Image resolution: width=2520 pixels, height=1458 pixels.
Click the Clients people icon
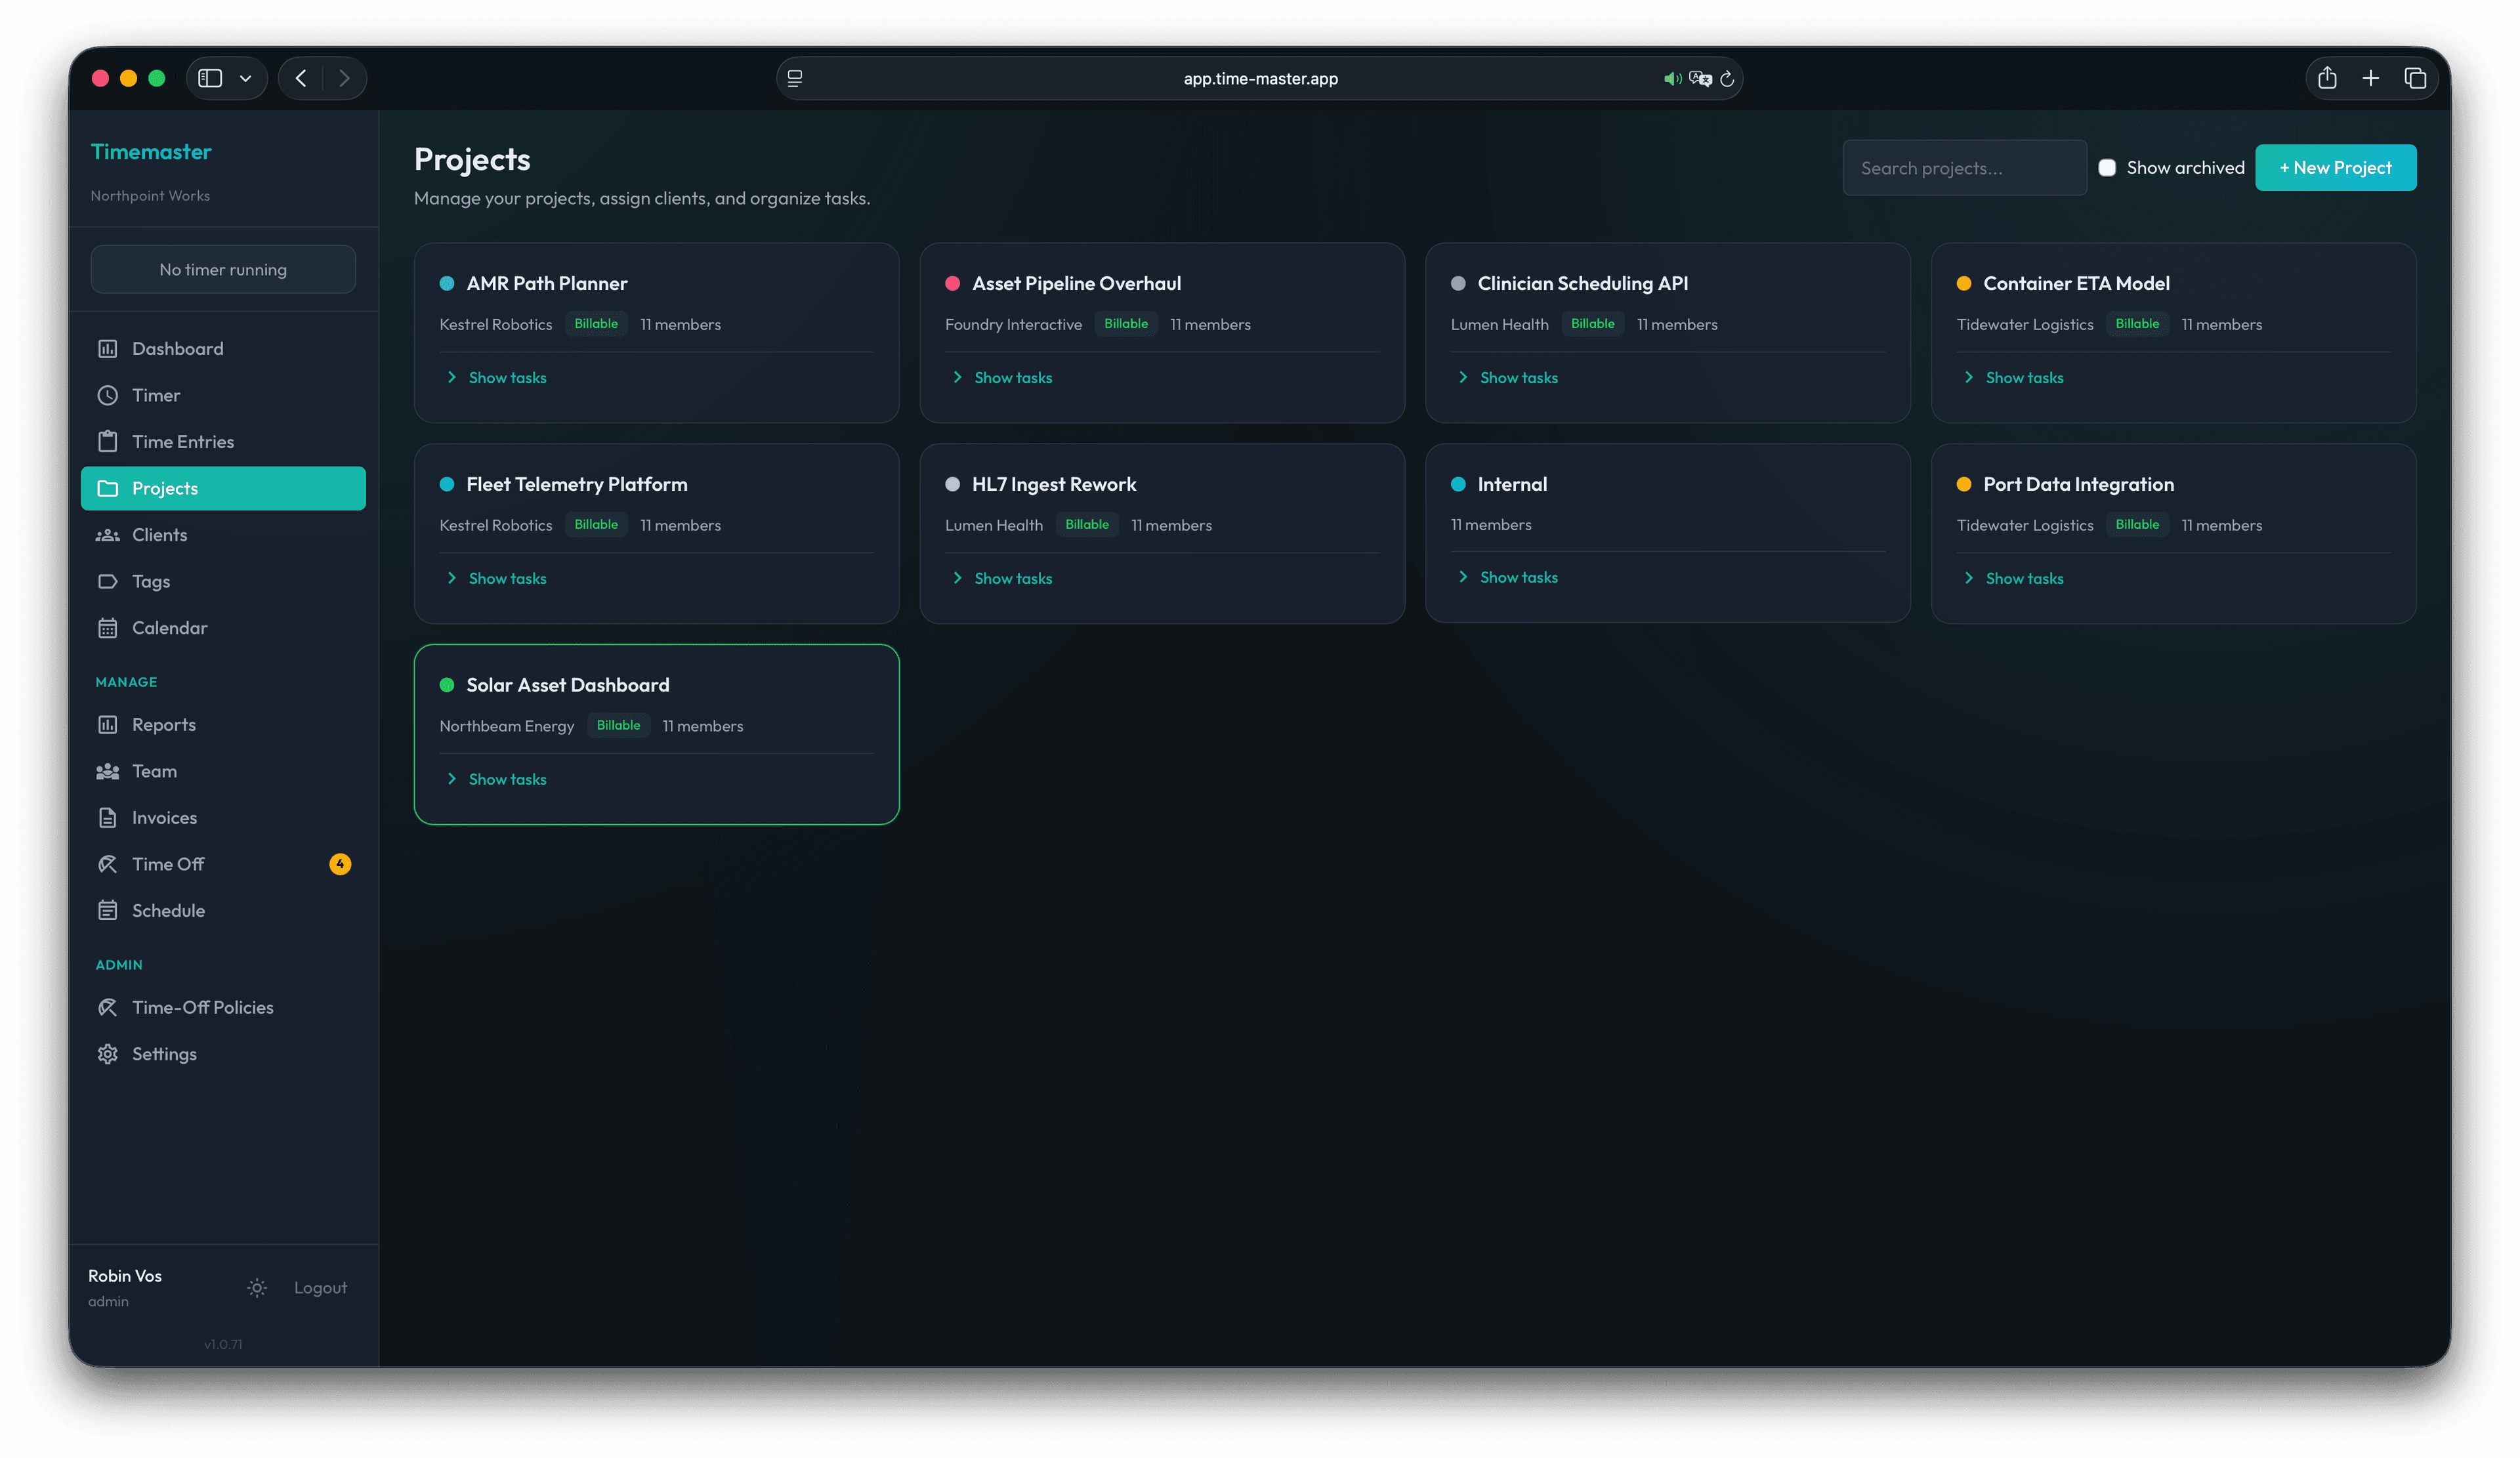coord(107,535)
